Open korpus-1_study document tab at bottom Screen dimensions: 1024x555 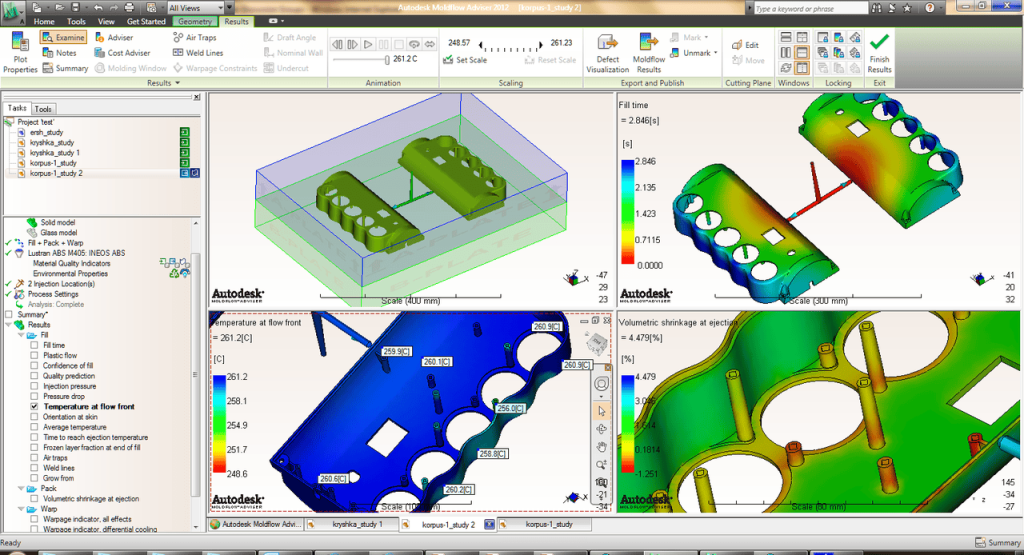[x=544, y=524]
